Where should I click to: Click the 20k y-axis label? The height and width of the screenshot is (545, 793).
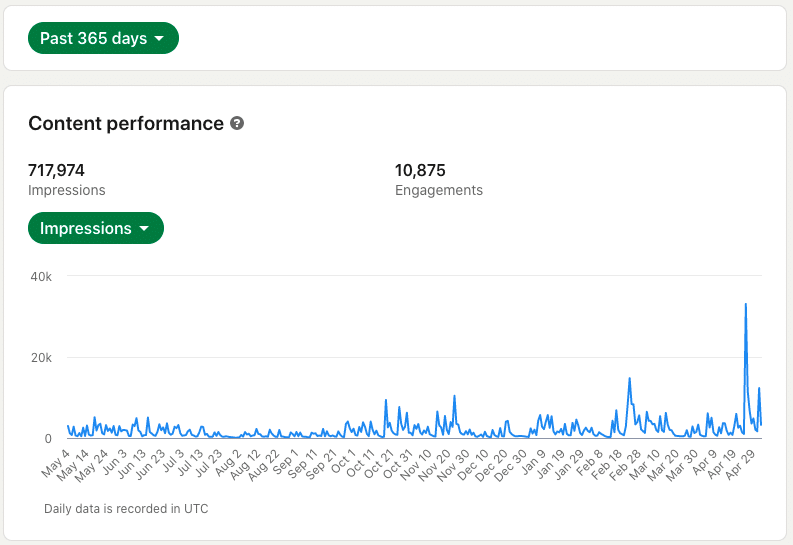coord(41,357)
